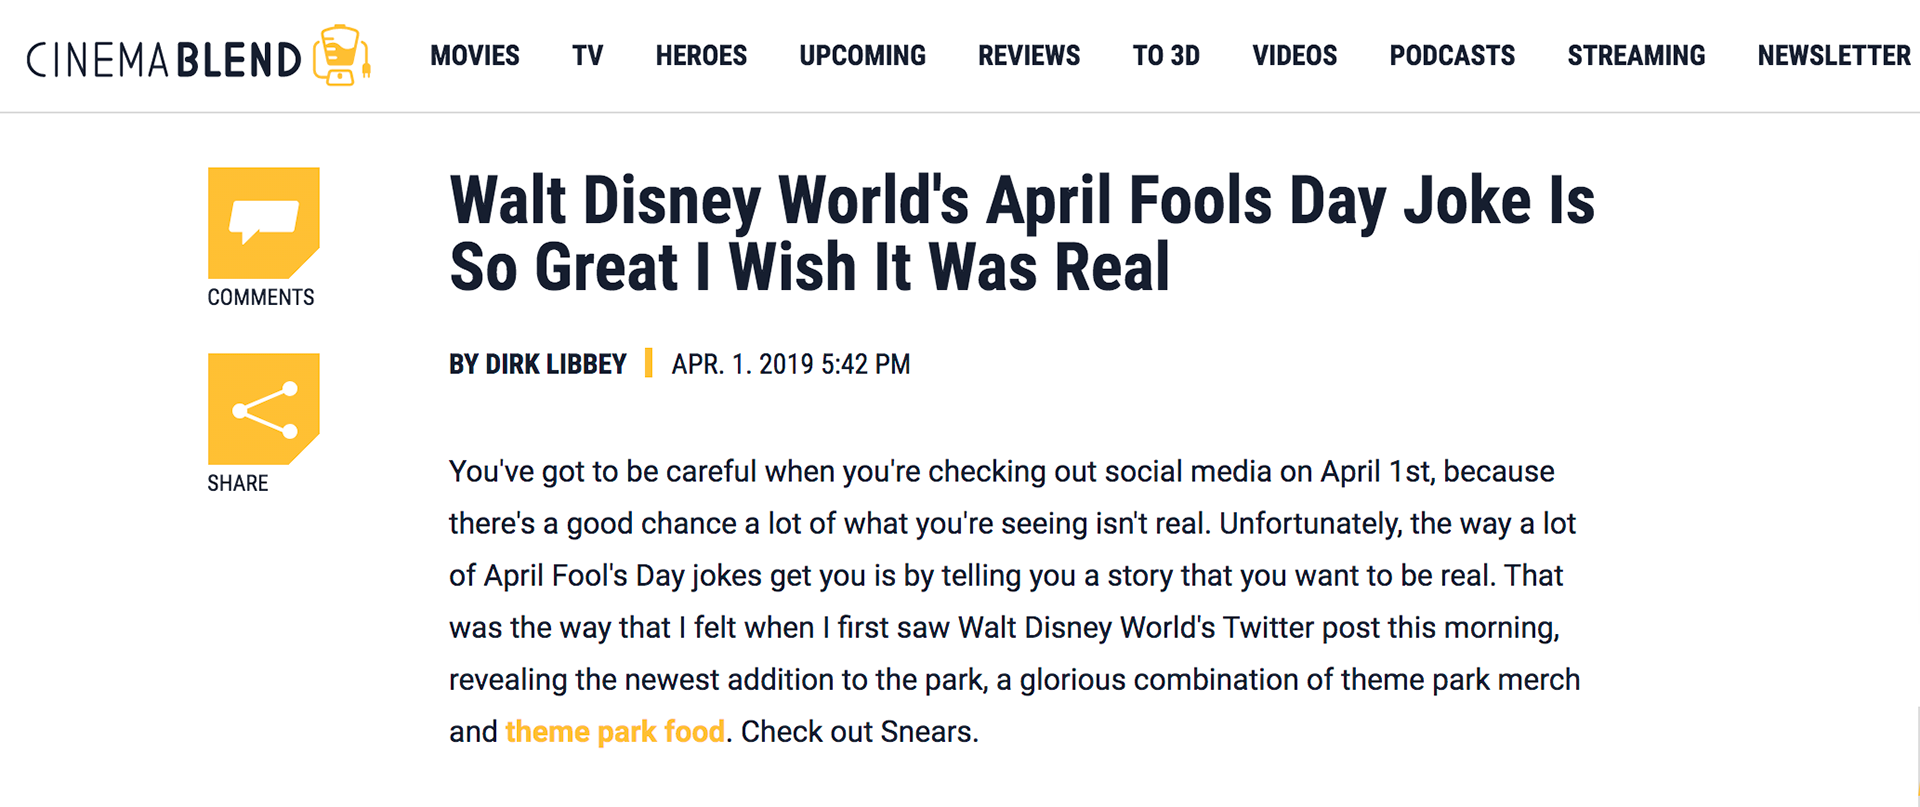Open the Heroes navigation item
This screenshot has width=1920, height=807.
click(701, 56)
